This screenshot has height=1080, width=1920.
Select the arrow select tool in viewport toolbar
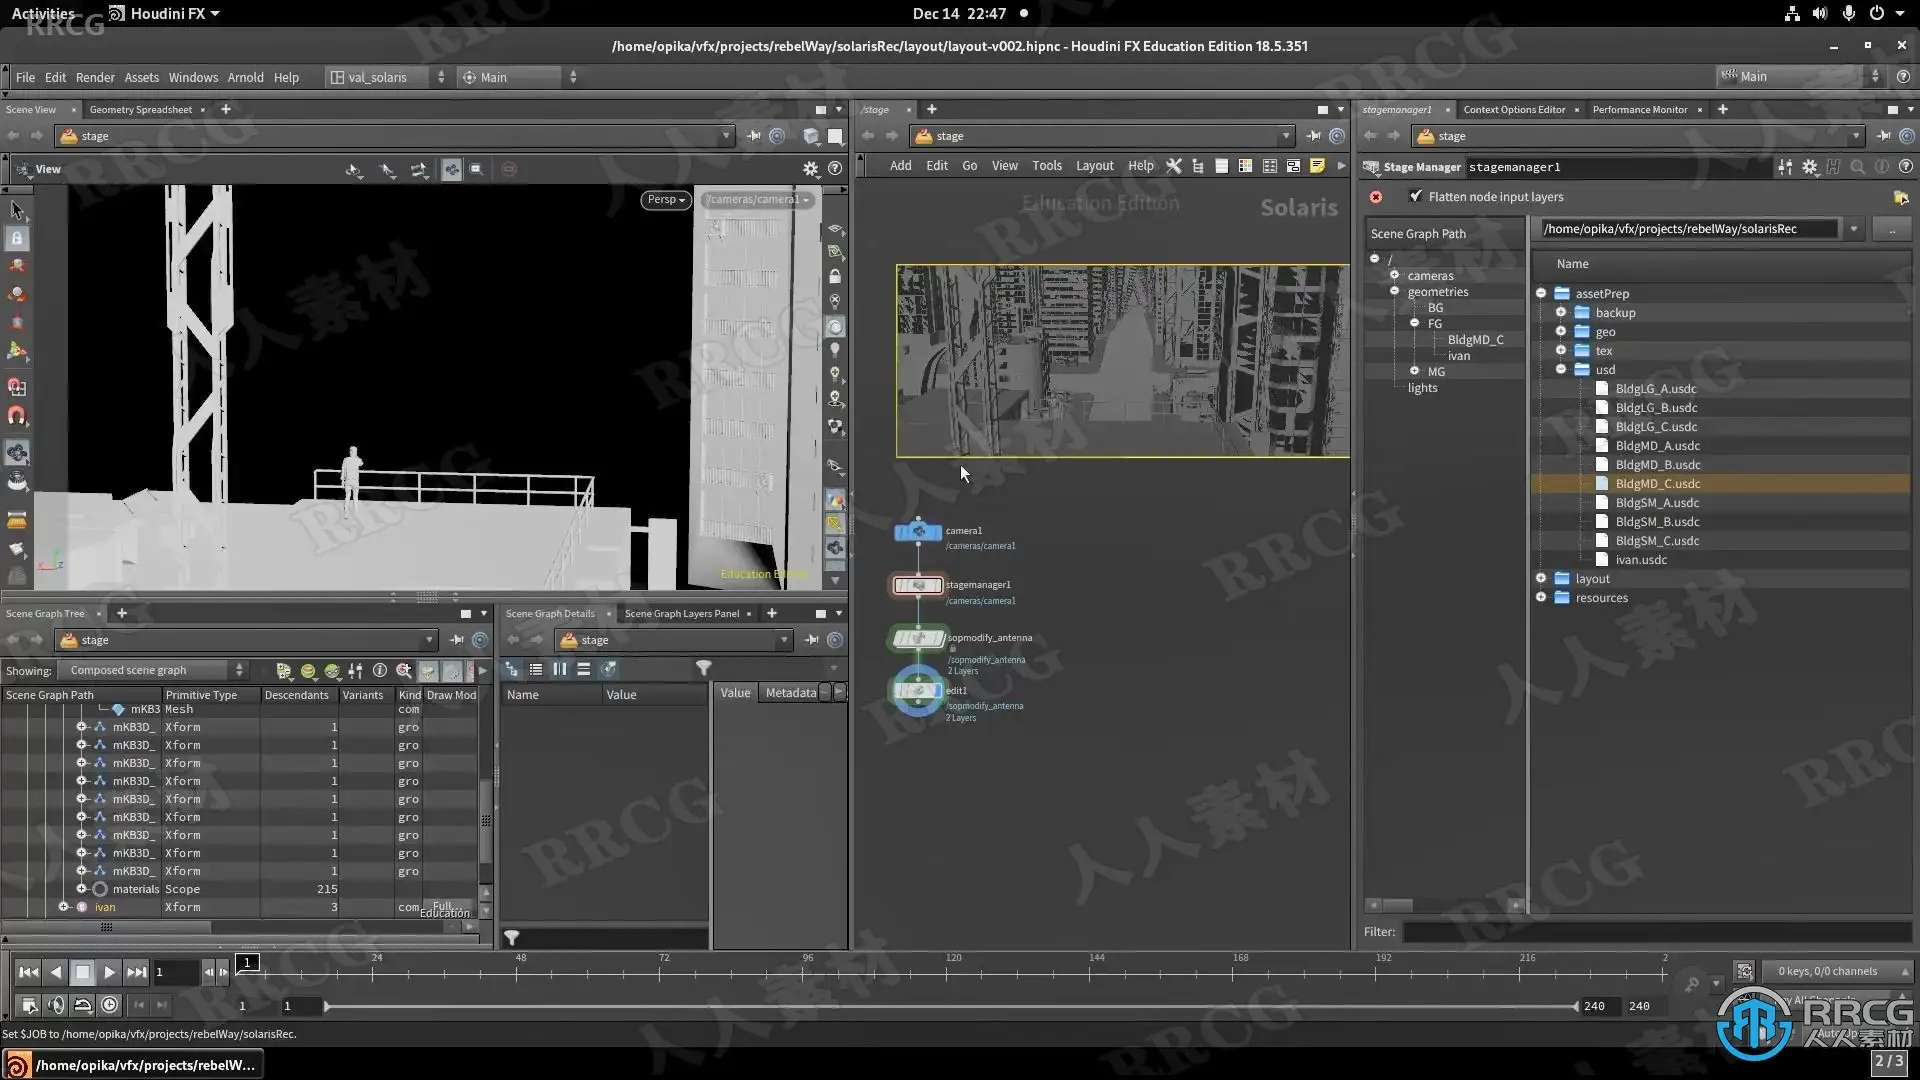[x=17, y=210]
